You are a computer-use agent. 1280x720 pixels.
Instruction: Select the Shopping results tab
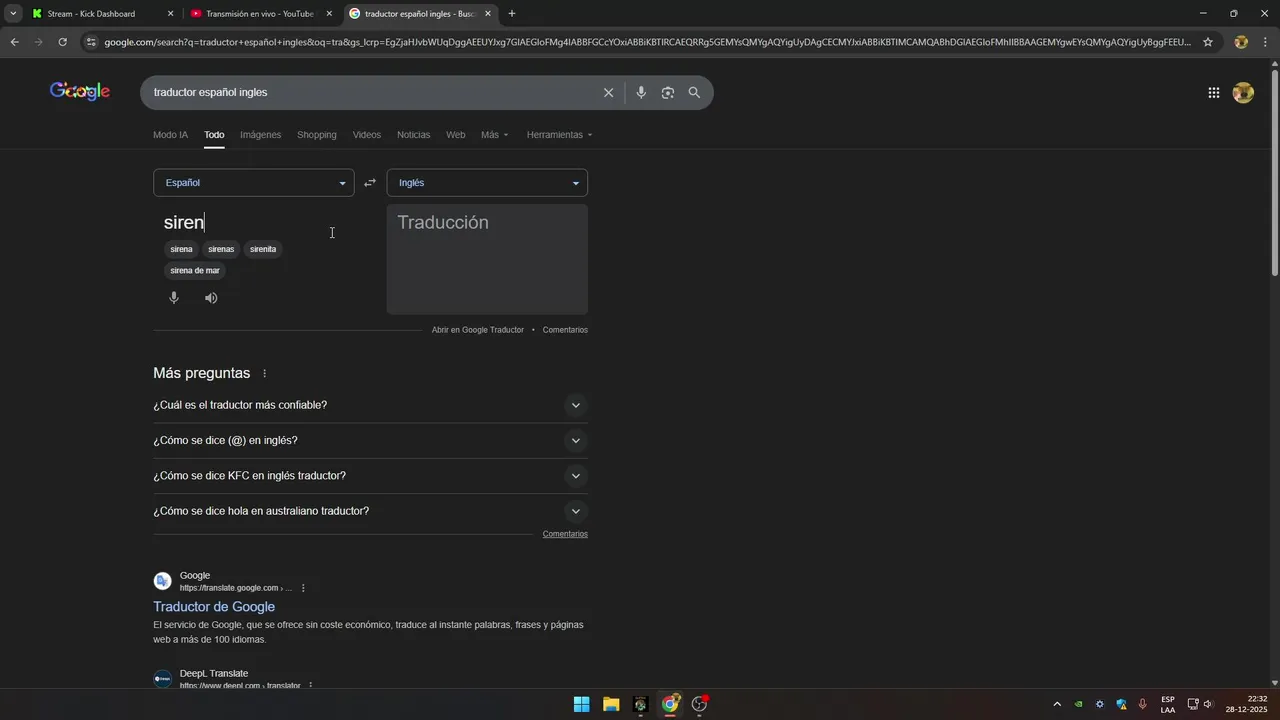pyautogui.click(x=316, y=135)
